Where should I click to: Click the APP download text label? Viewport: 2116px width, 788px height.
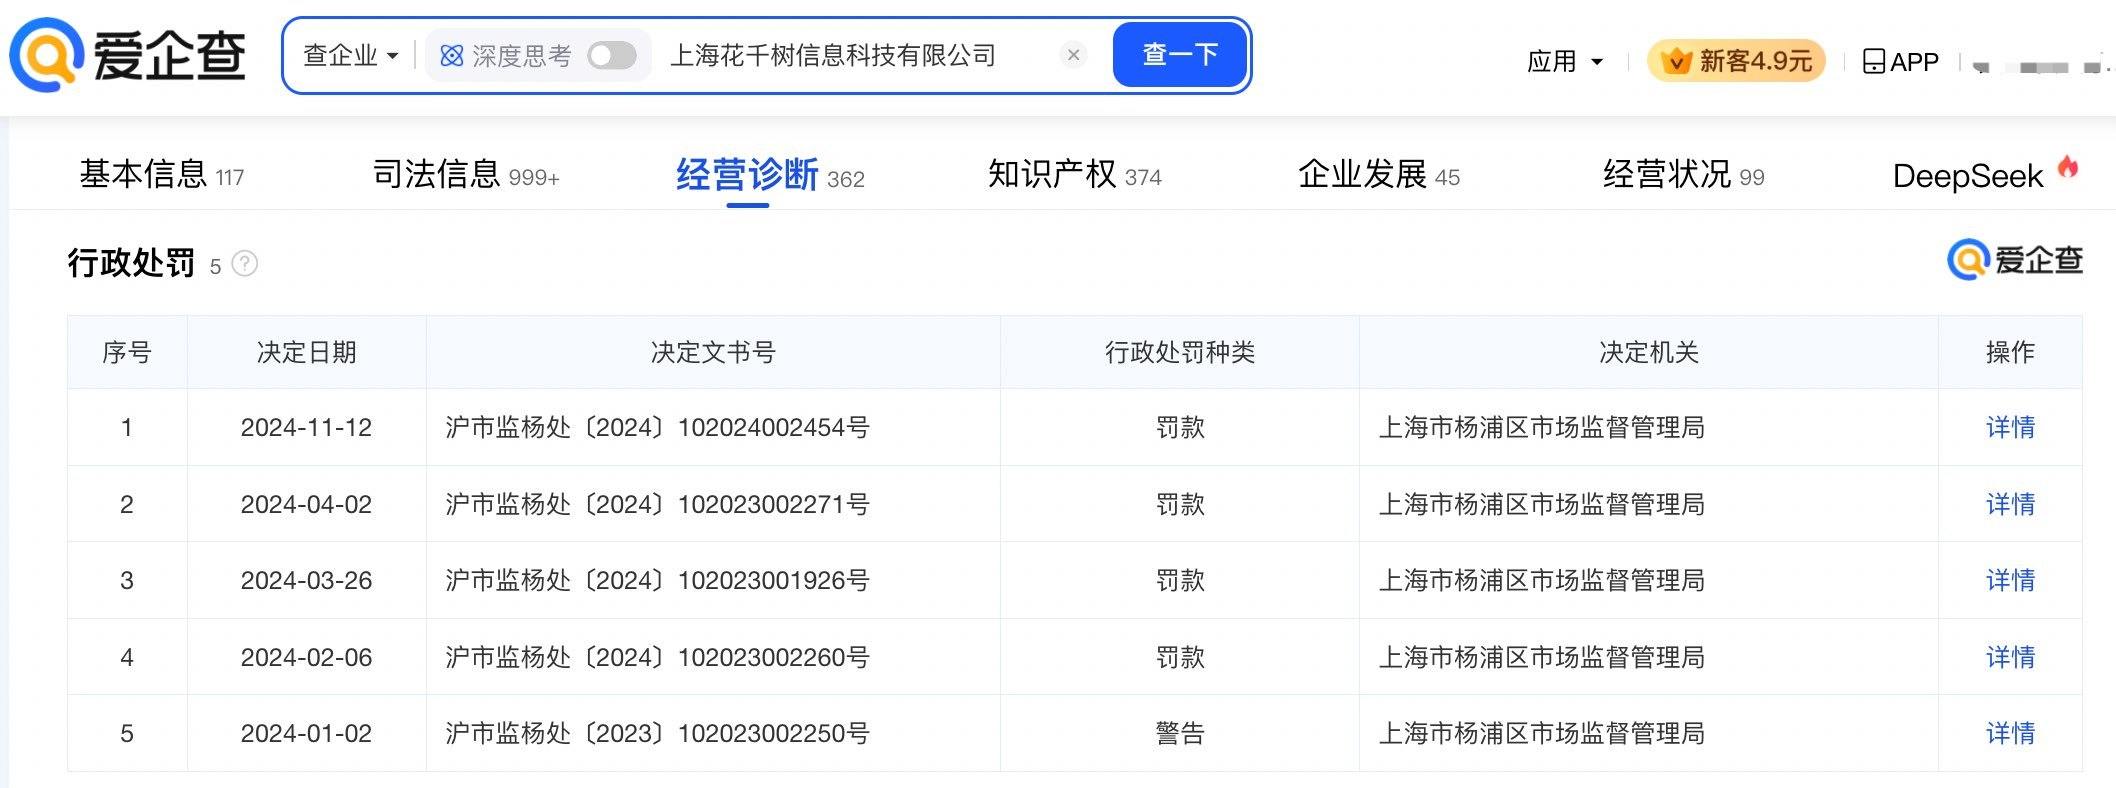(1914, 62)
